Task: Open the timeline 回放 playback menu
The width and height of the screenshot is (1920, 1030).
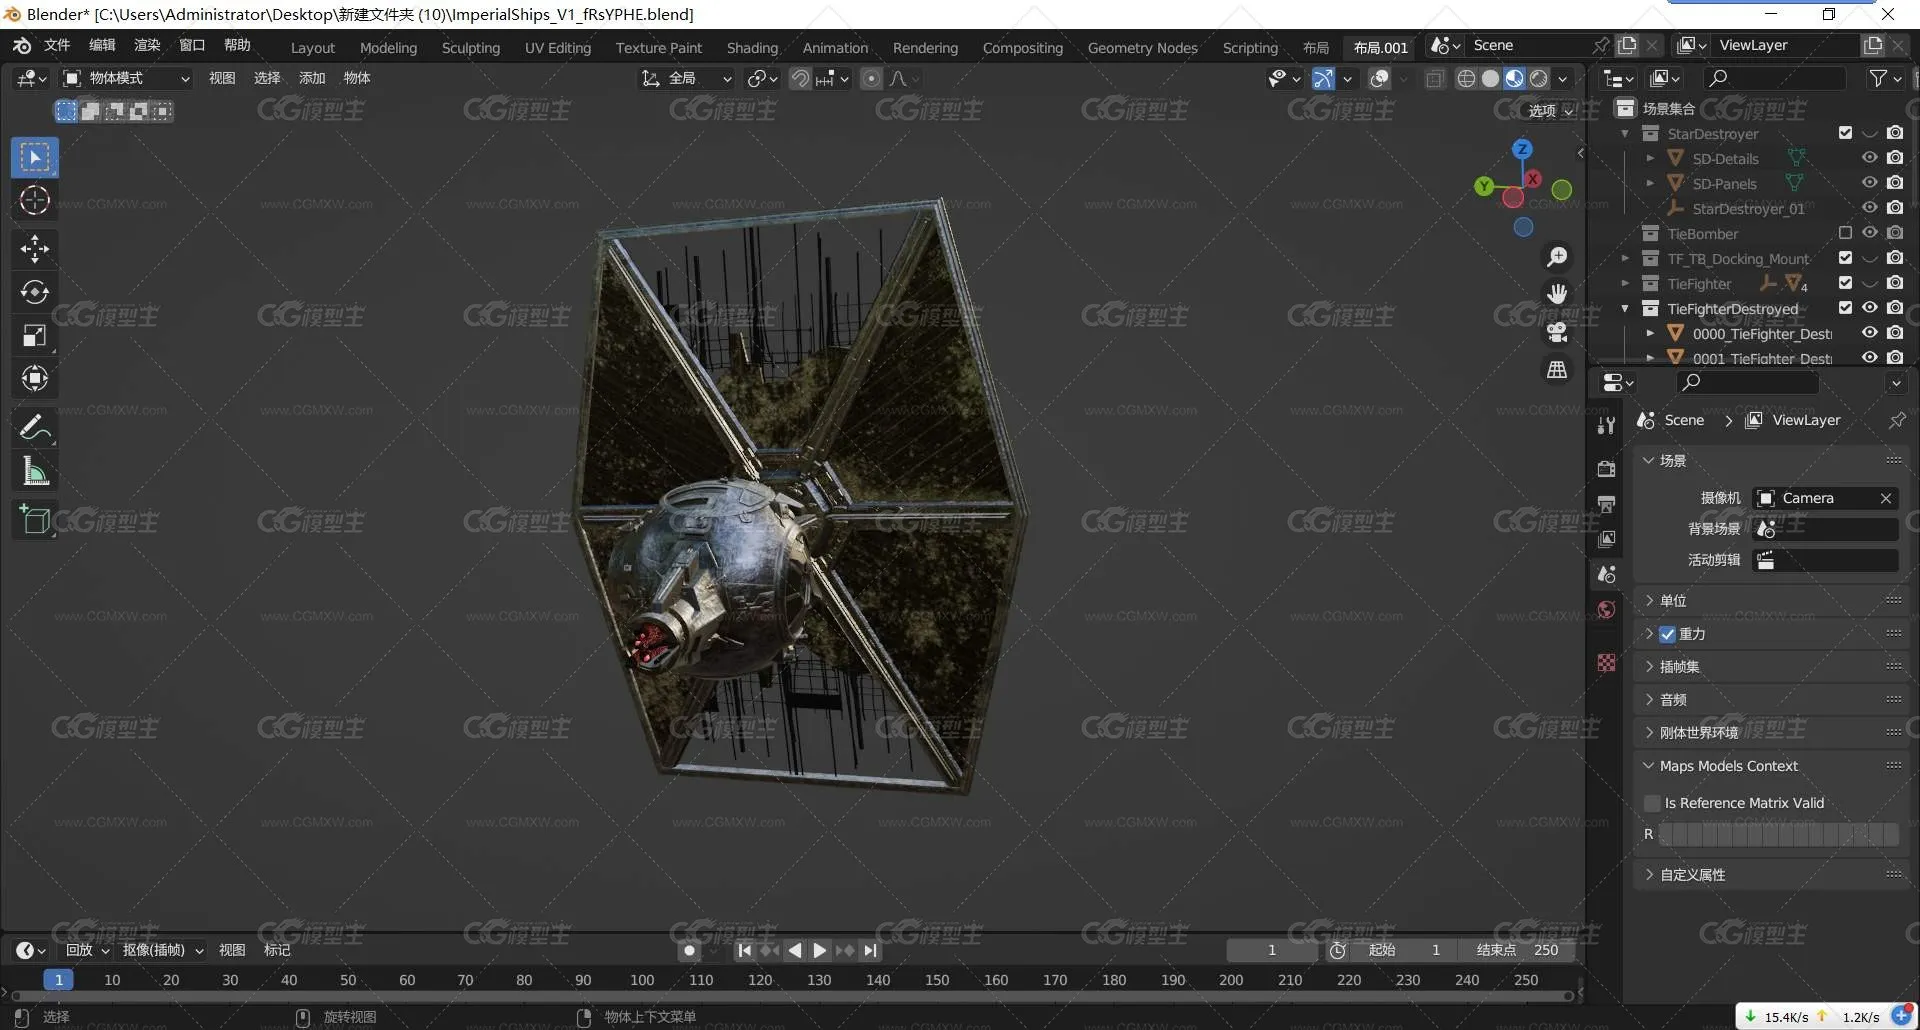Action: coord(86,950)
